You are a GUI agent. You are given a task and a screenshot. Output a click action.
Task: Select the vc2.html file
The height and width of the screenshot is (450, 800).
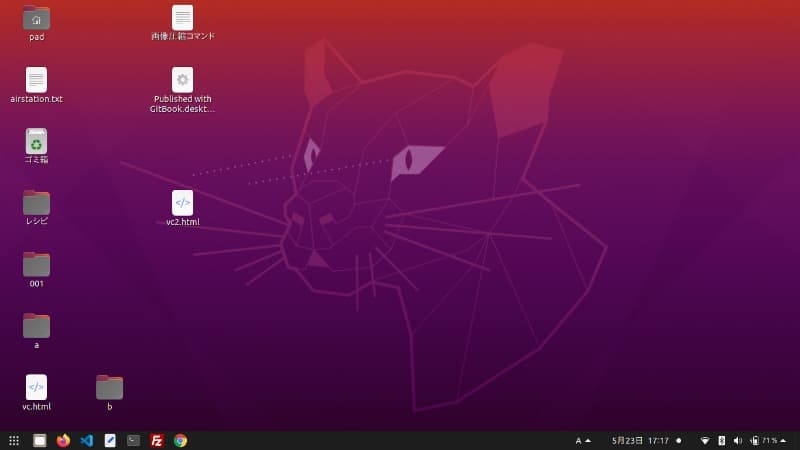[183, 208]
